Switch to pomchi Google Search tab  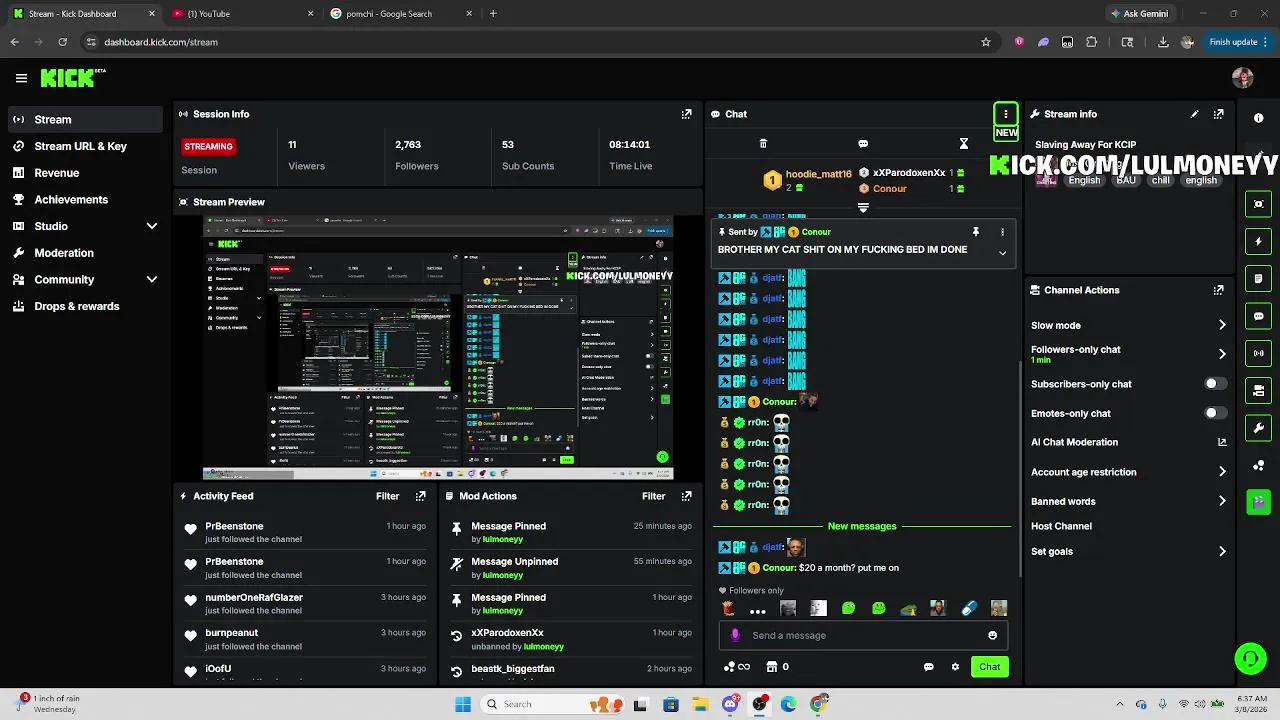[x=400, y=14]
